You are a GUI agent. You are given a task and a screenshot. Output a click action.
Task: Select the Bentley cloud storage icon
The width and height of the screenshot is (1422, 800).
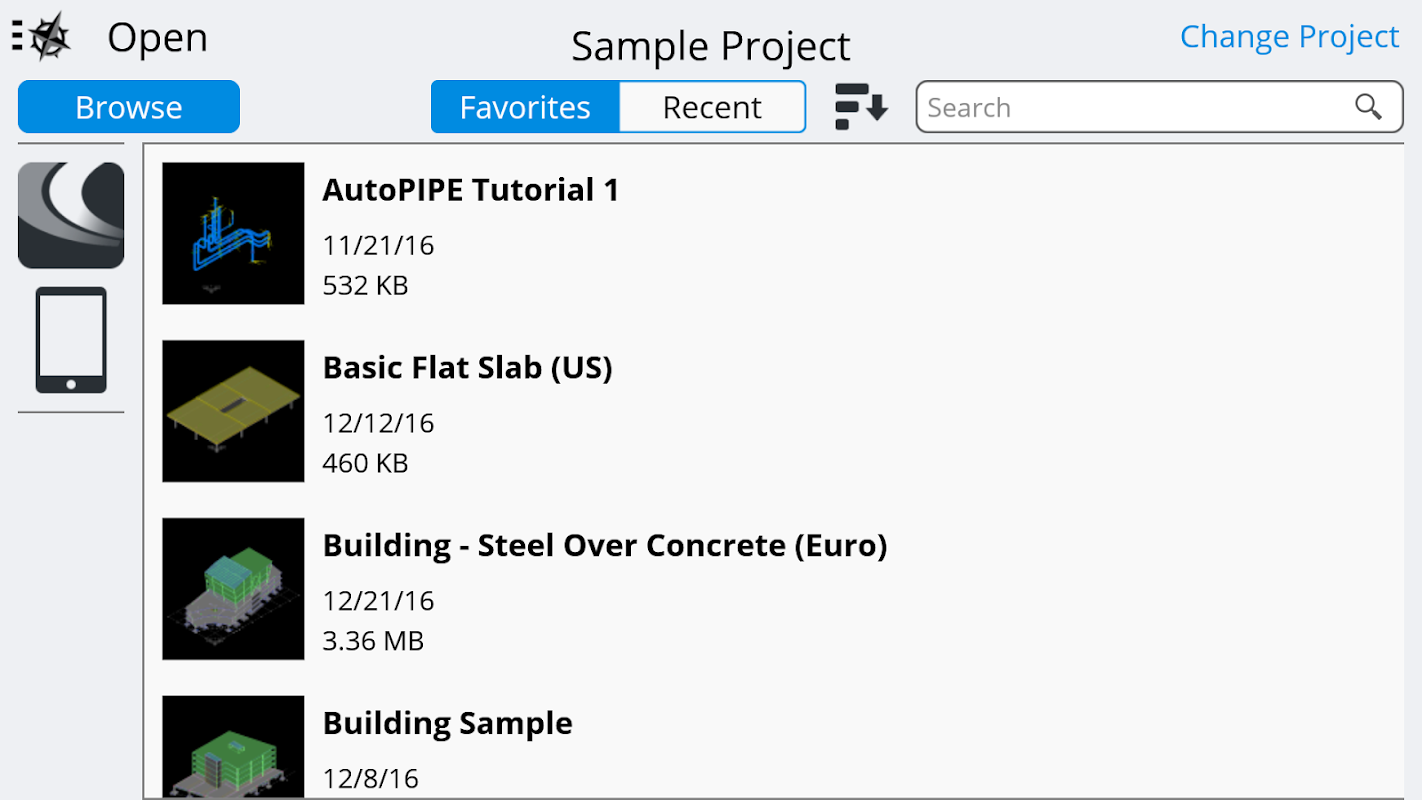tap(71, 215)
